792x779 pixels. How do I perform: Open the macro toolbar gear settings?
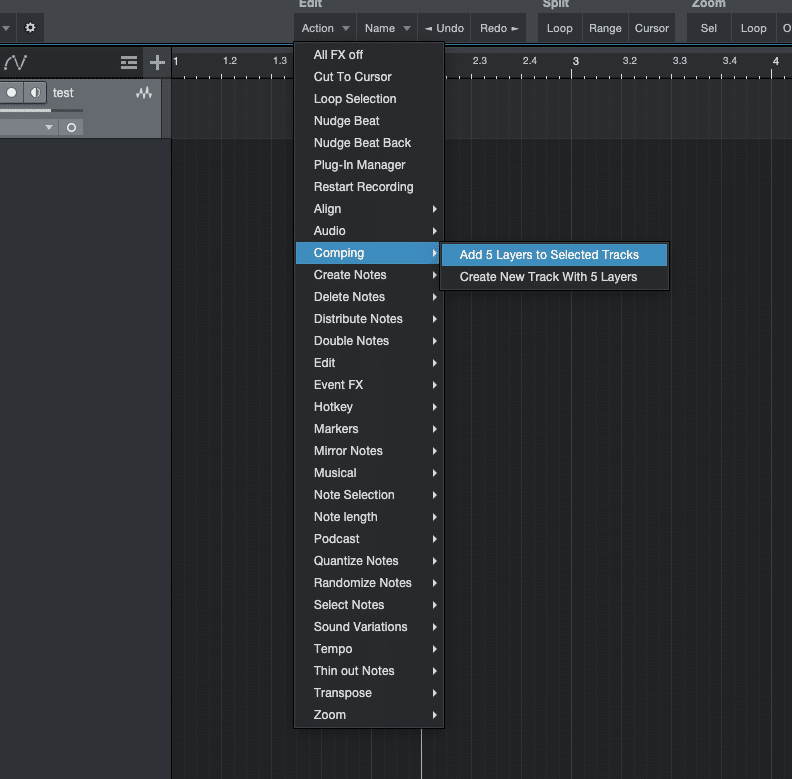(x=30, y=27)
